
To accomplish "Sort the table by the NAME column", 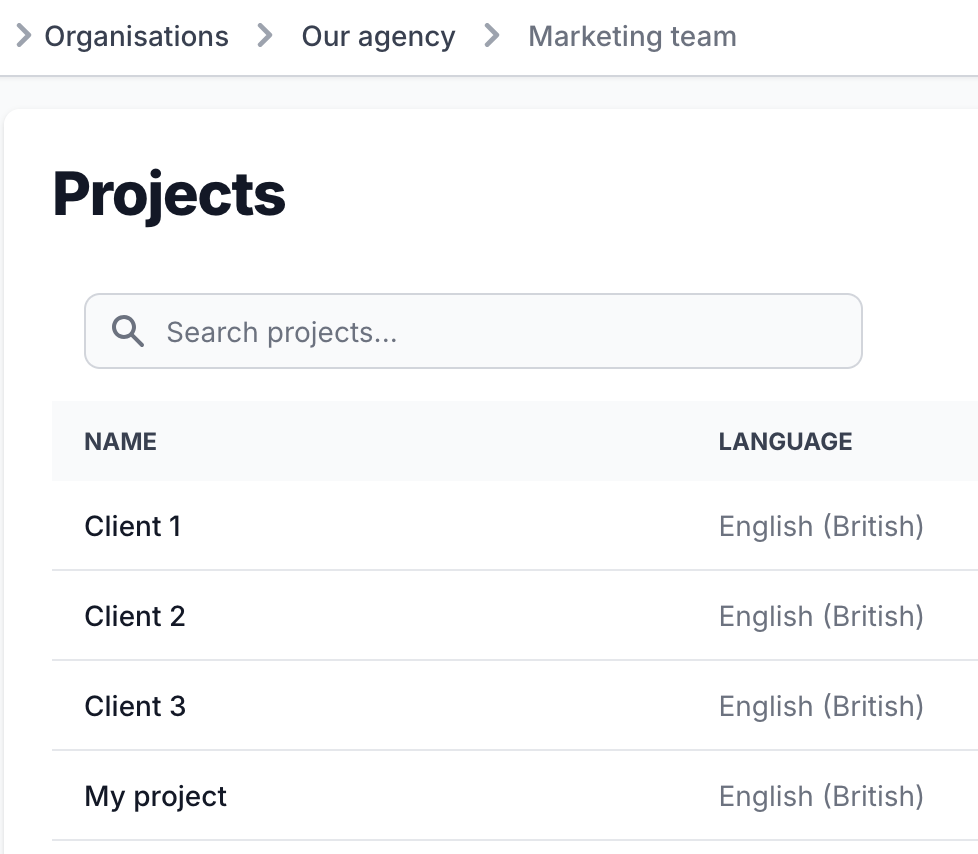I will coord(119,441).
